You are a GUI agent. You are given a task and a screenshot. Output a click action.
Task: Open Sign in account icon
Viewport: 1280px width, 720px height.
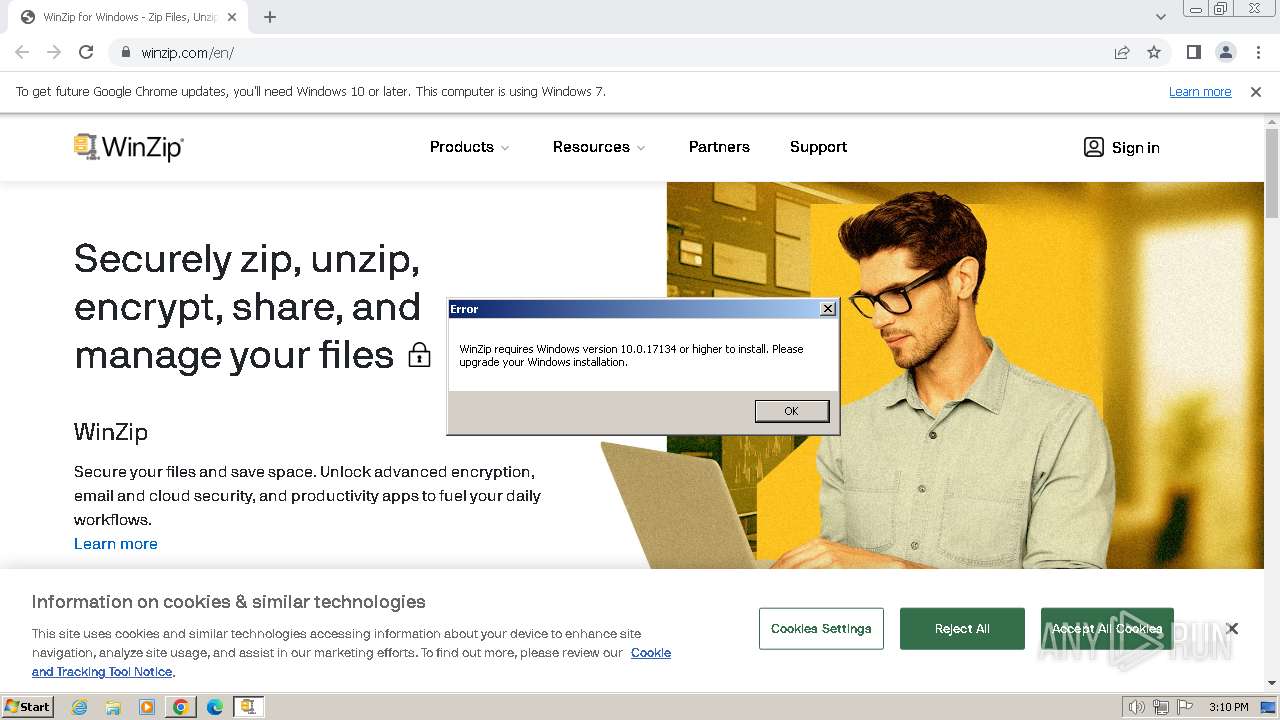coord(1093,147)
